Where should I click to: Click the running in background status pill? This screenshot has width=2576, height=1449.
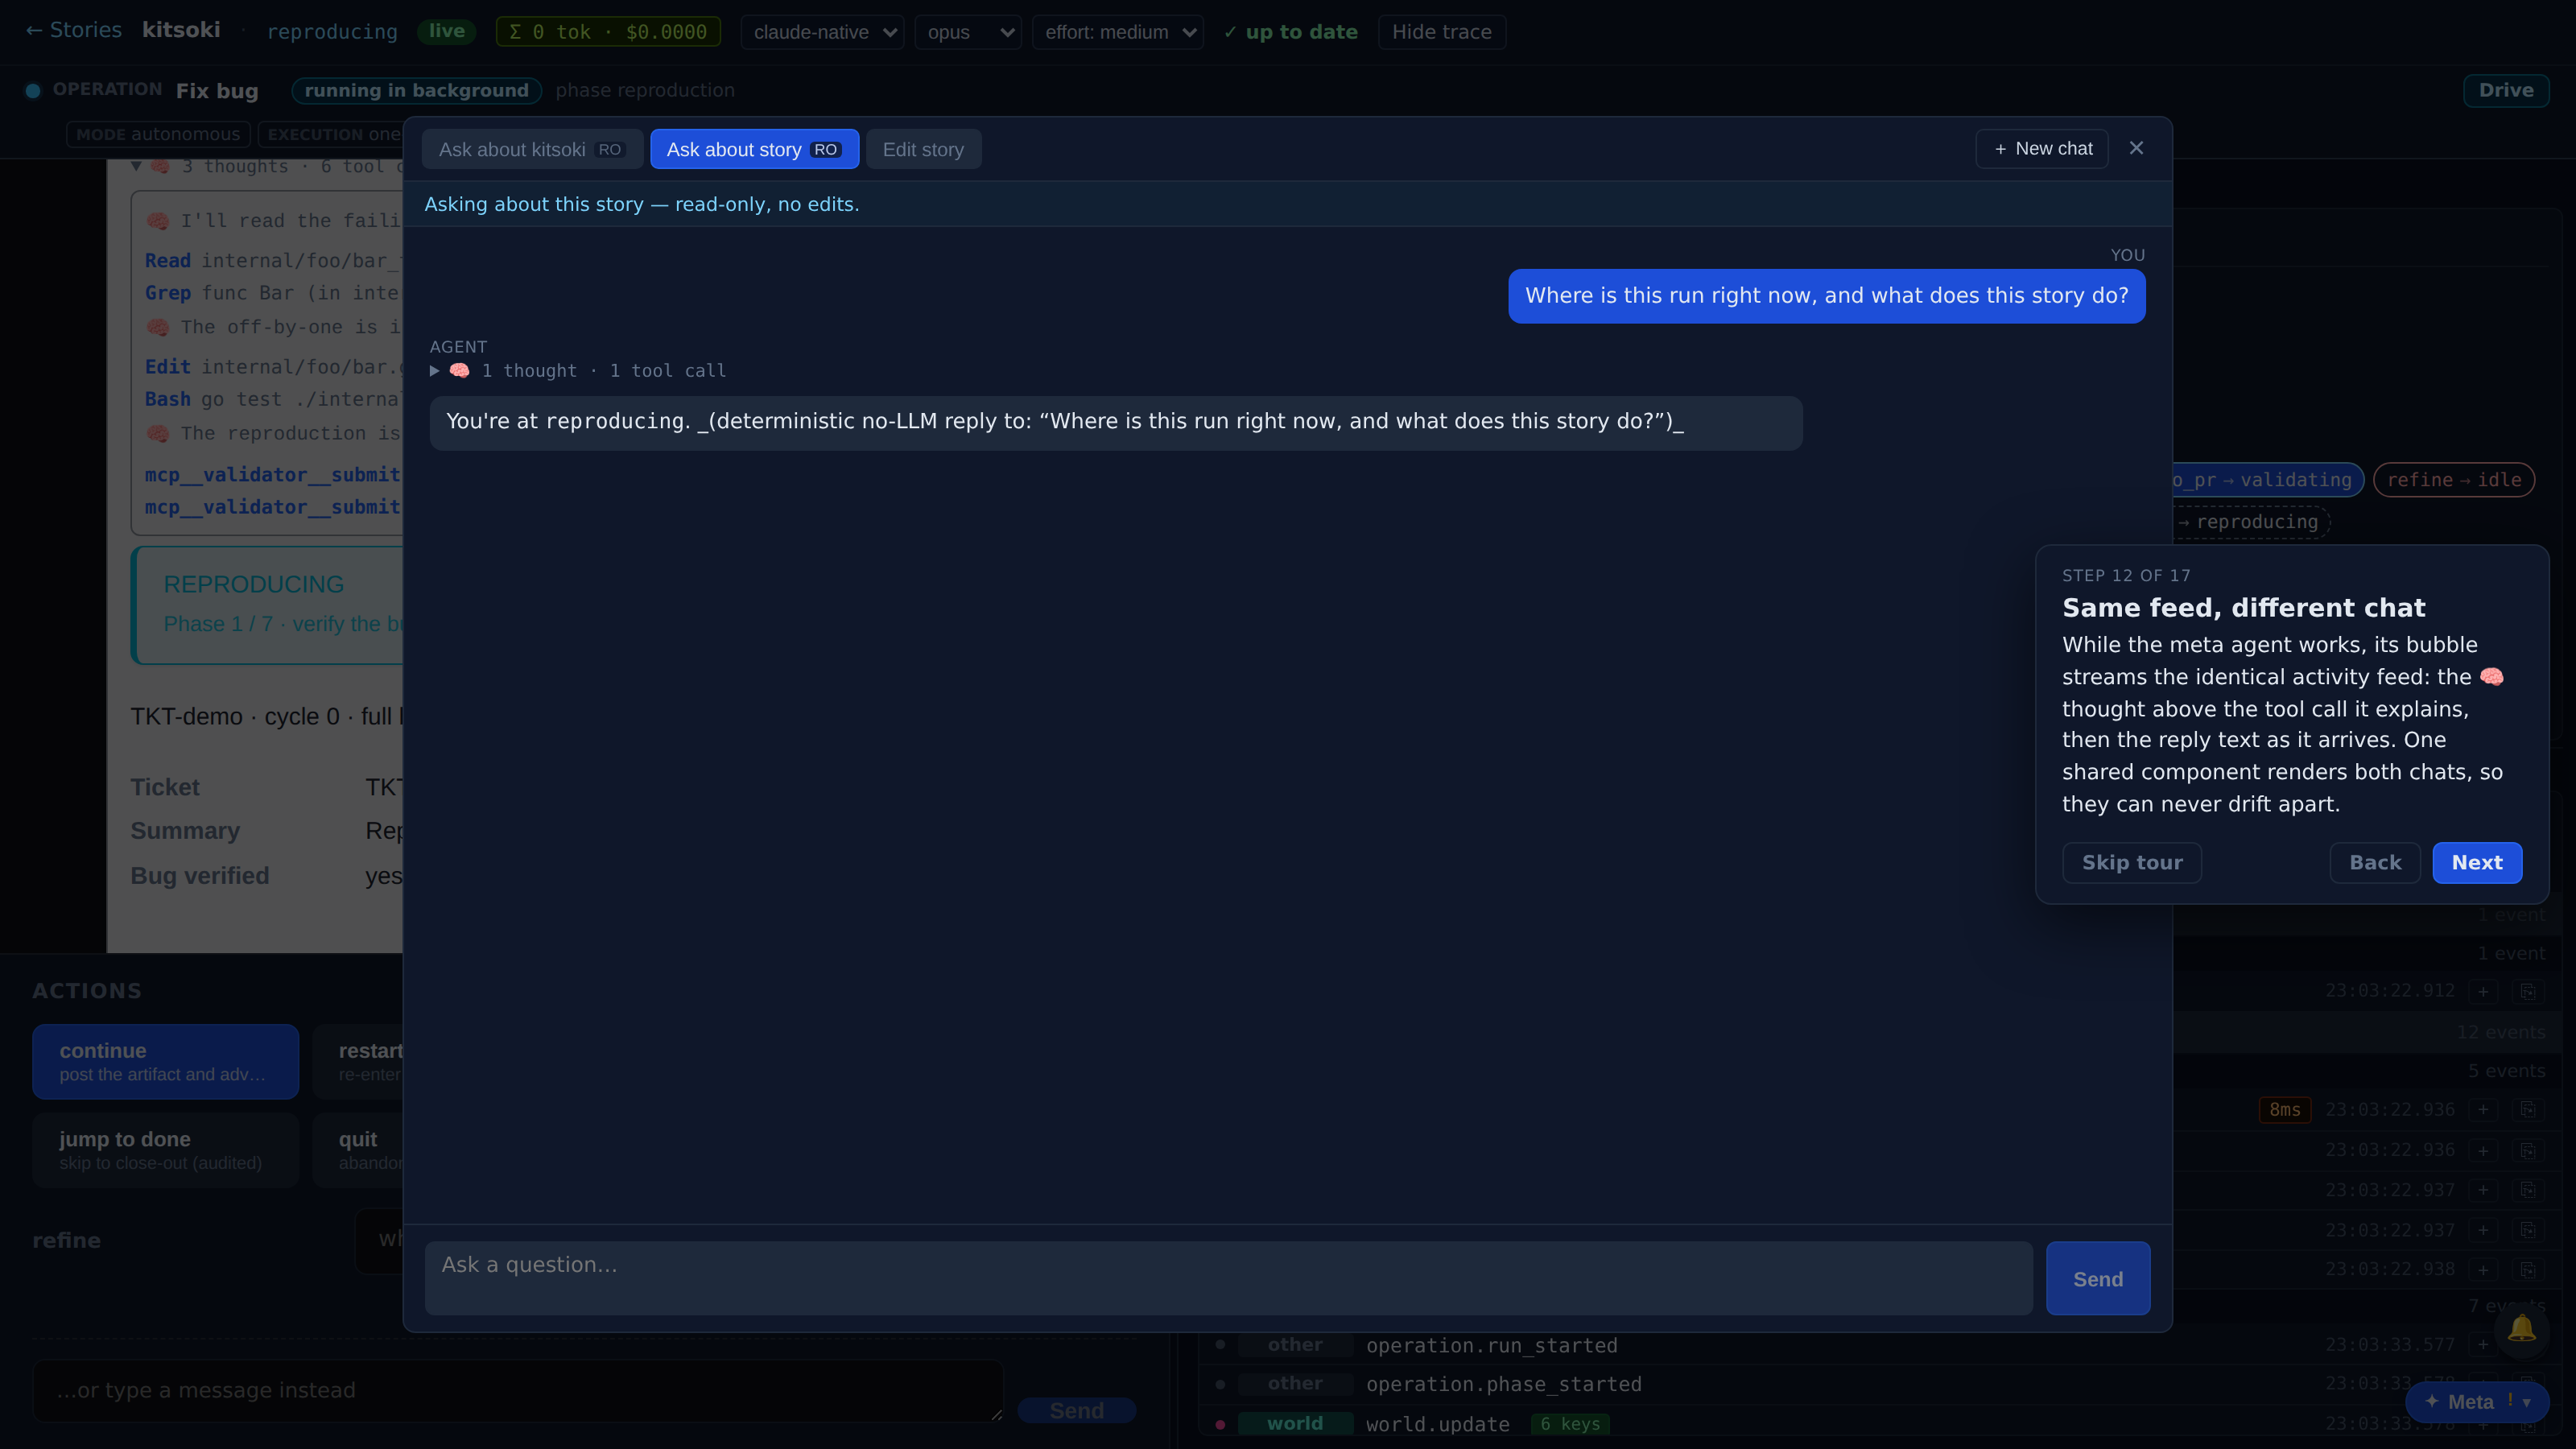(x=416, y=91)
